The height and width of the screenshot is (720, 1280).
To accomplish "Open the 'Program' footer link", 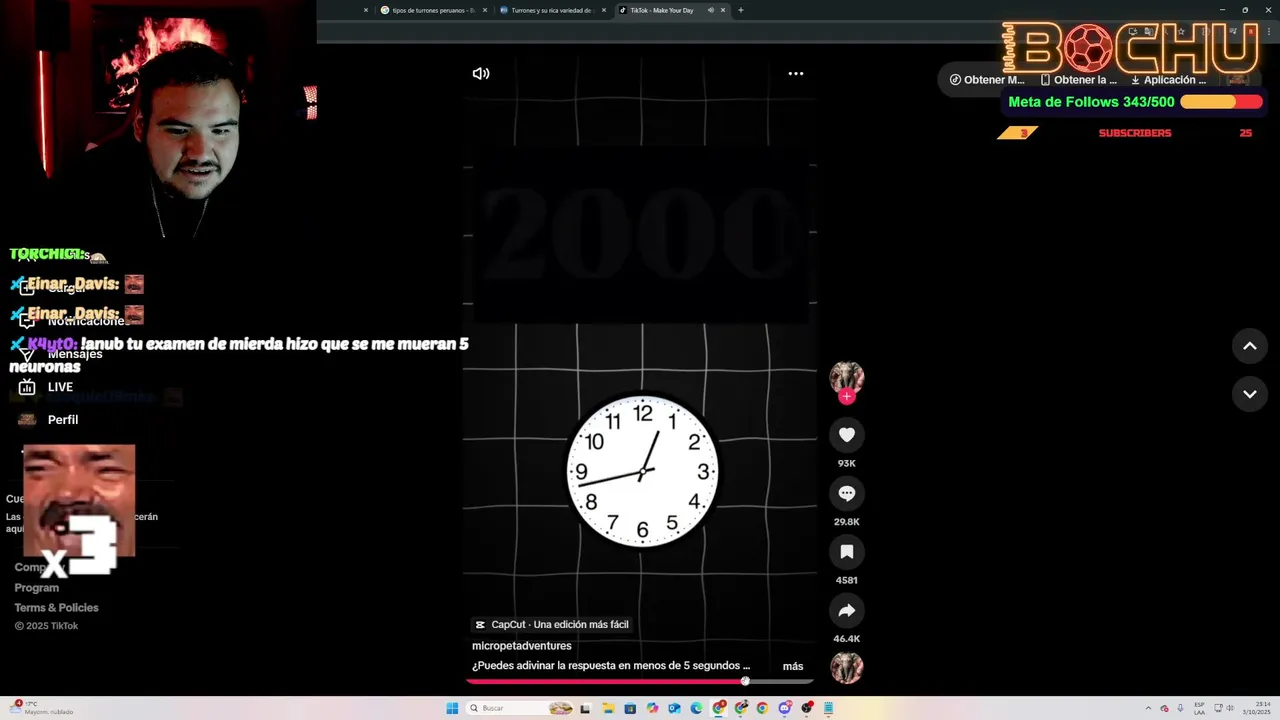I will coord(36,588).
